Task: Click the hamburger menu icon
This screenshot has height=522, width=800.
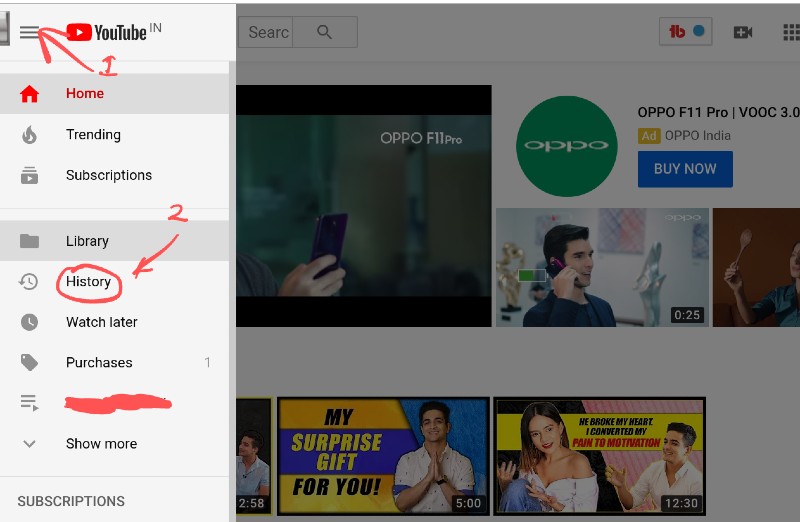Action: click(29, 33)
